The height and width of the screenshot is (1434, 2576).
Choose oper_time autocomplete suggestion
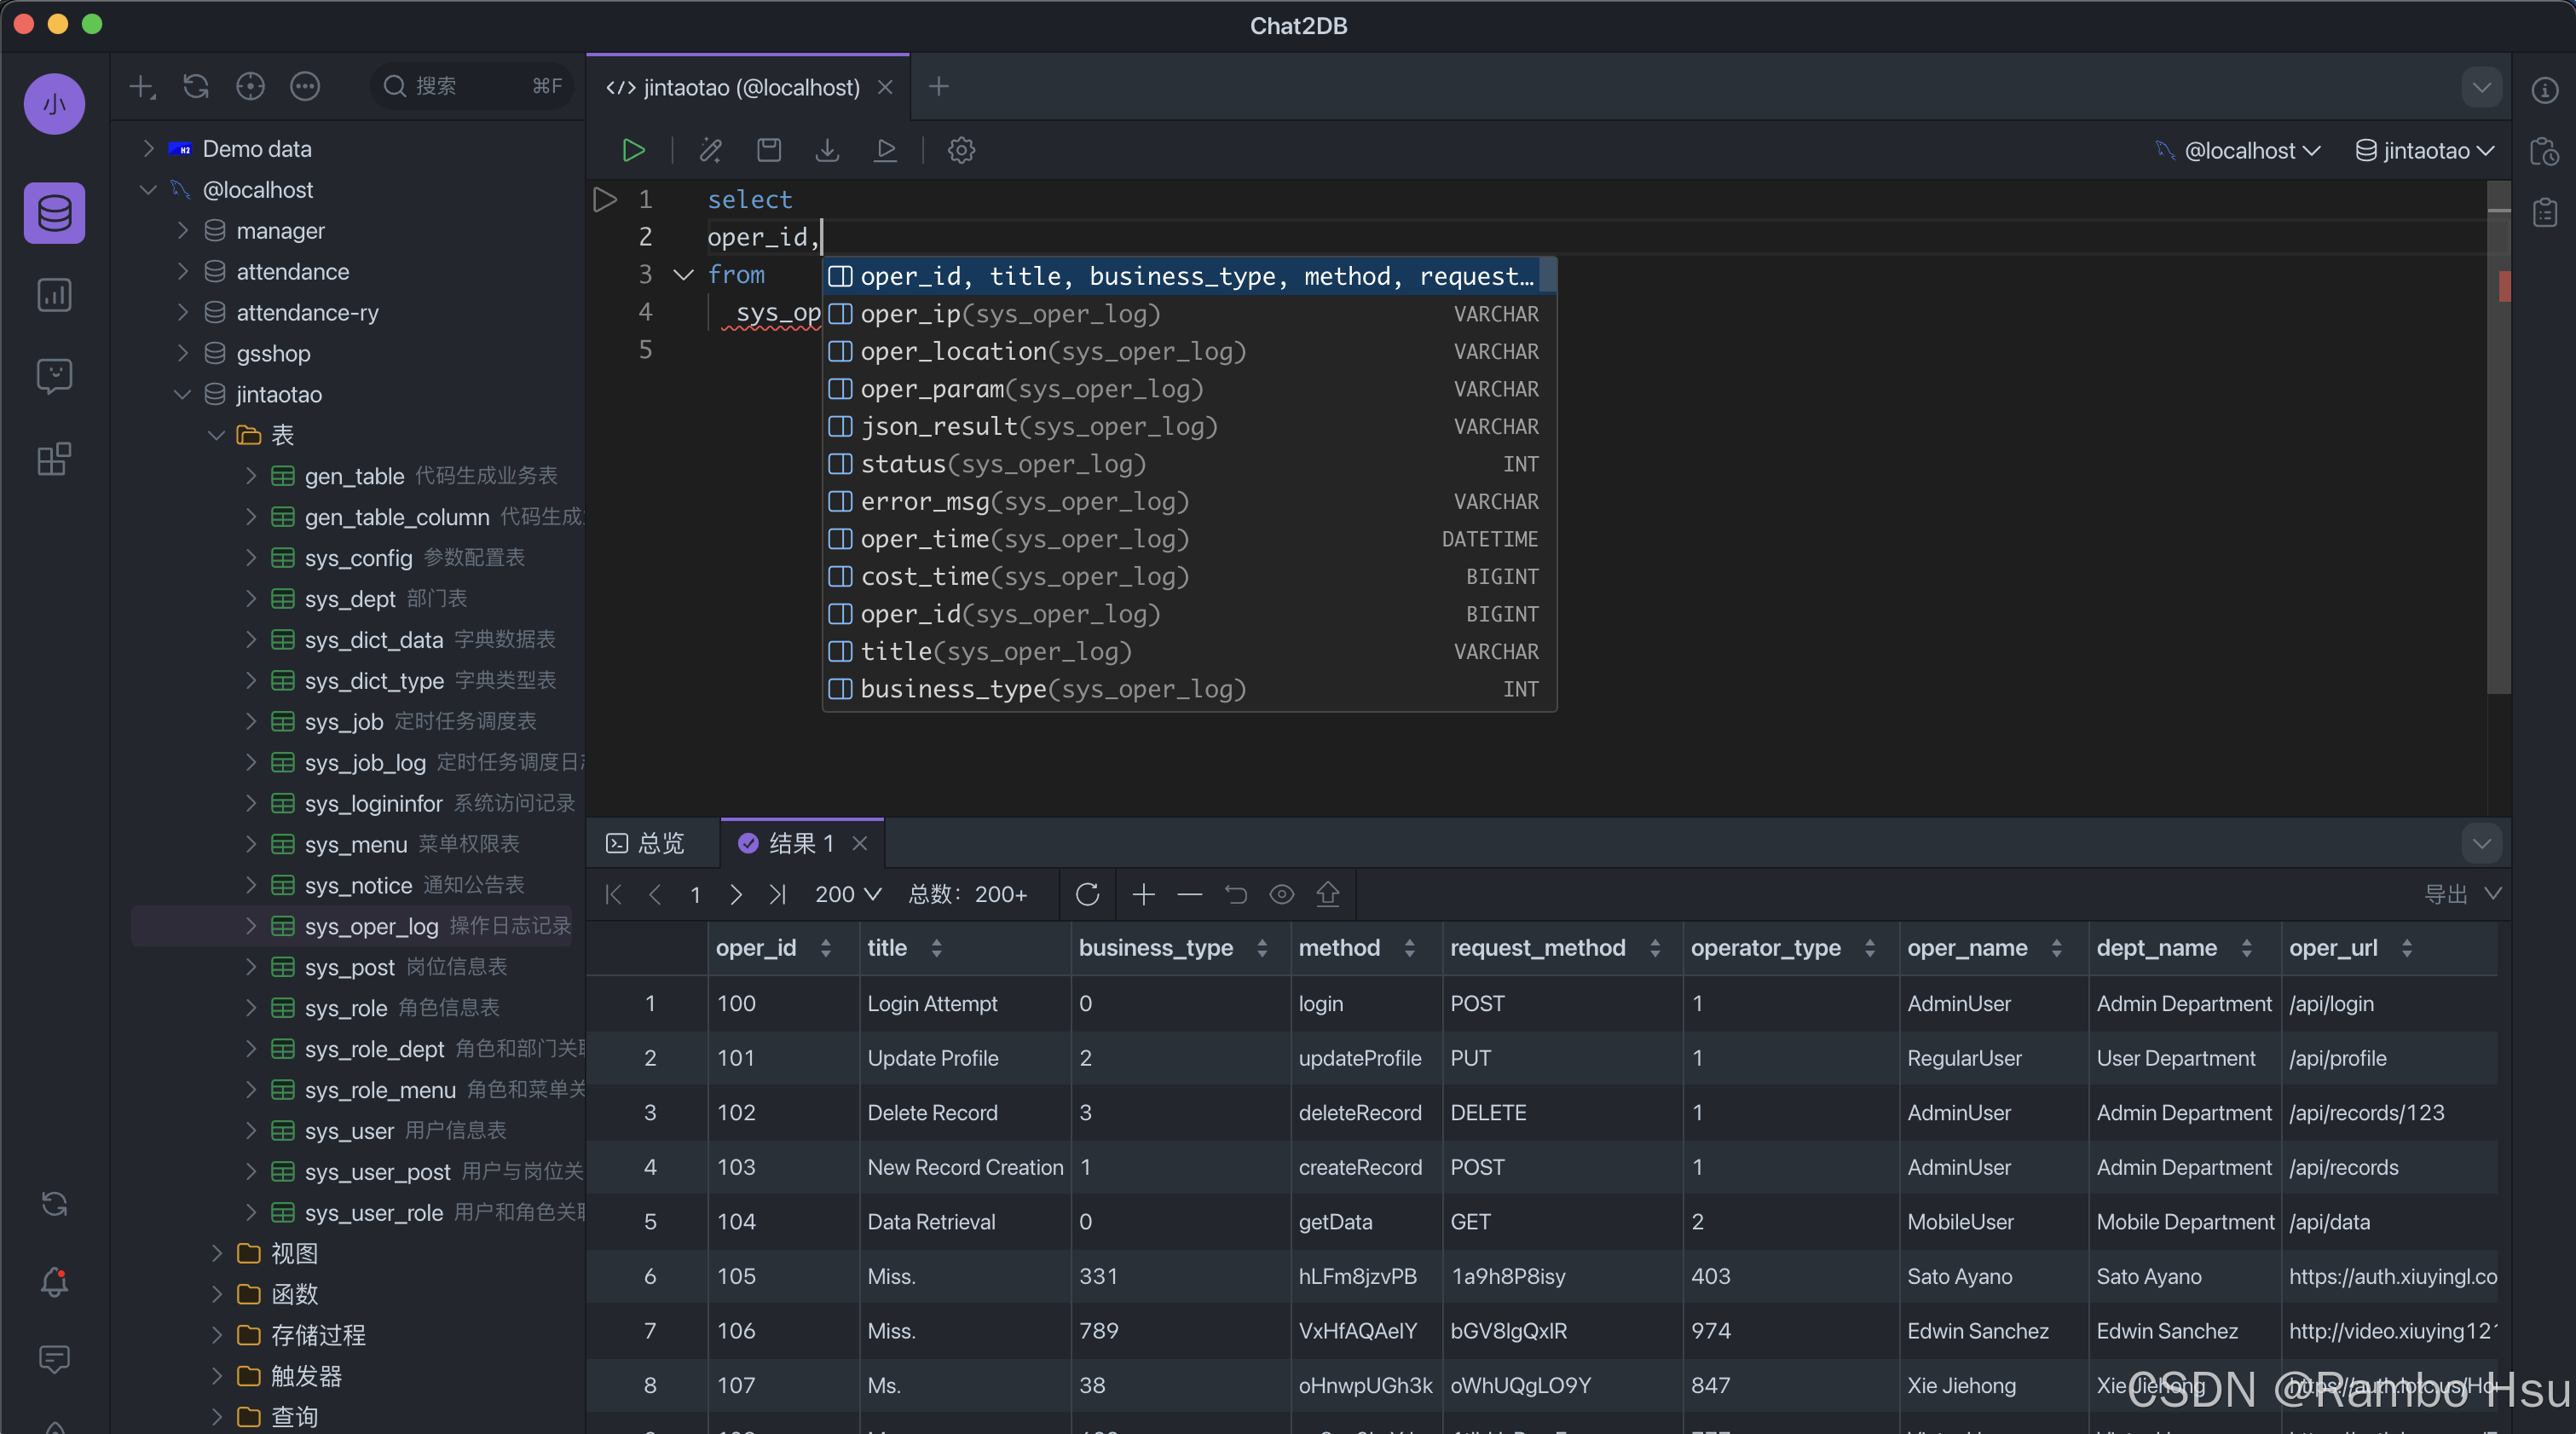[x=1189, y=539]
